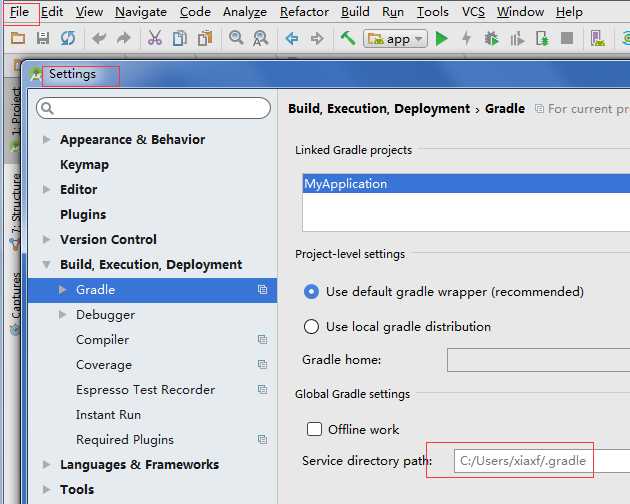This screenshot has height=504, width=630.
Task: Click the project-level icon beside Espresso Test Recorder
Action: [x=262, y=389]
